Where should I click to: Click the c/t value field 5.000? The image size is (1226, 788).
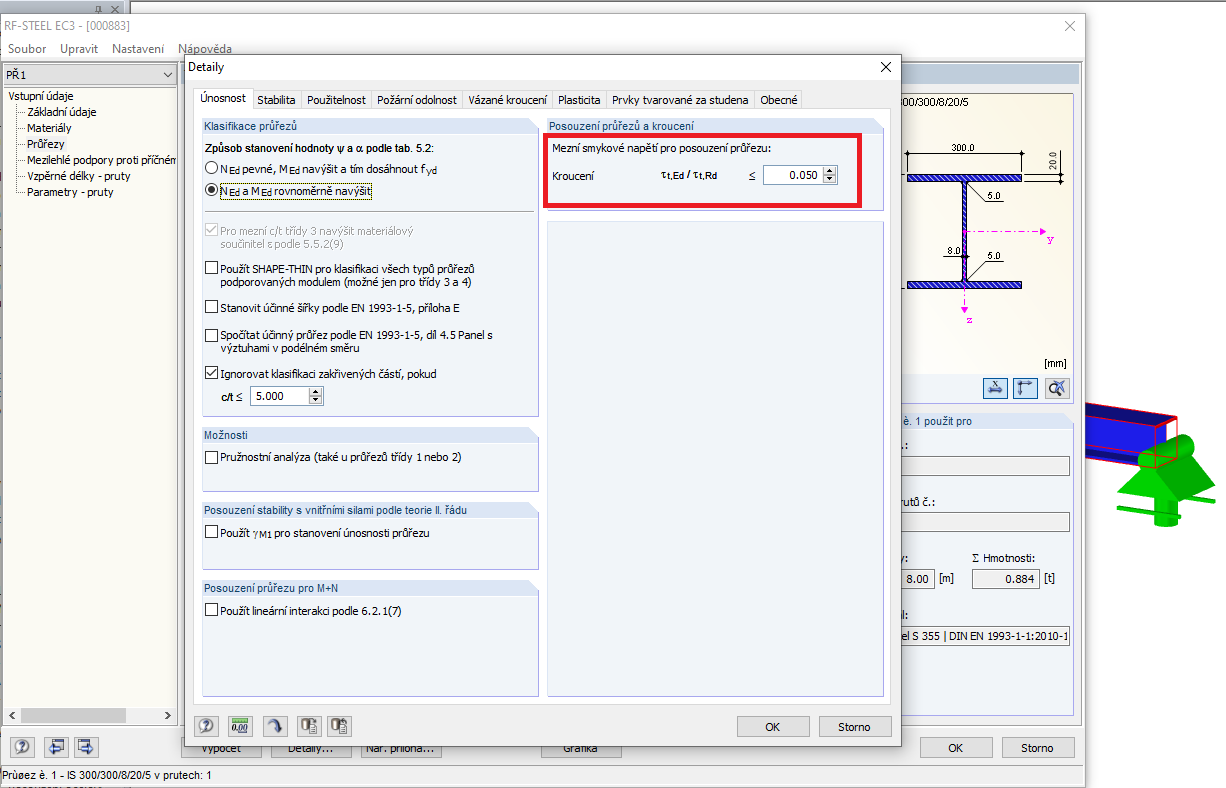click(279, 396)
